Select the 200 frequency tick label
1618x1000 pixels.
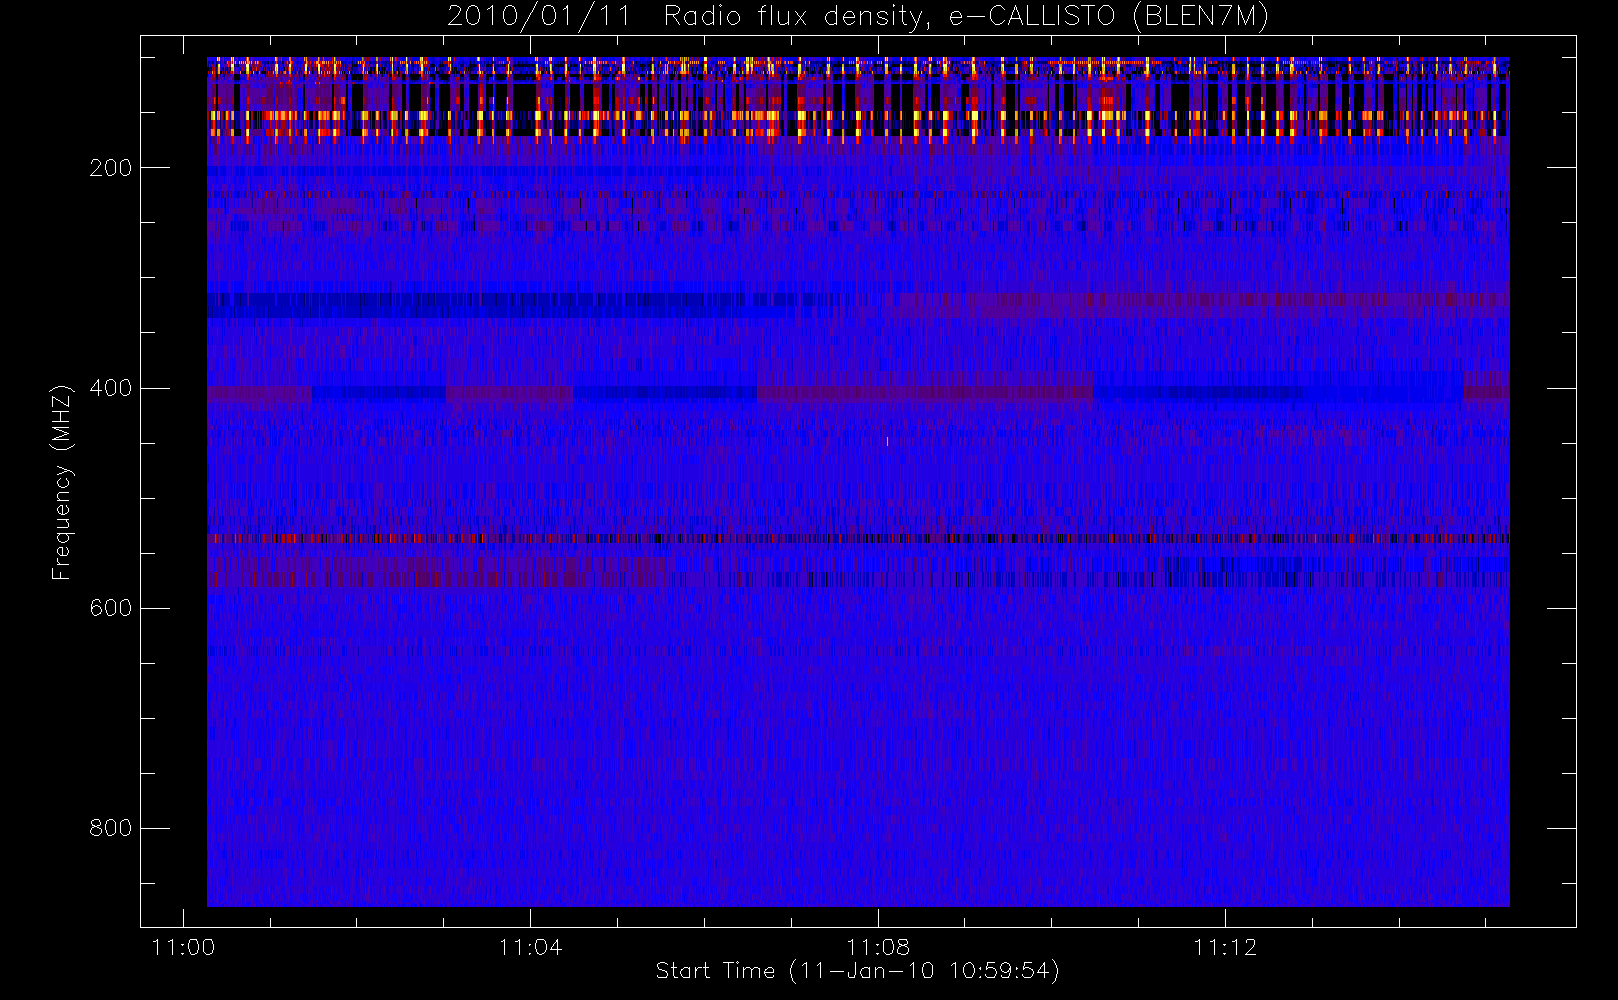click(x=111, y=168)
